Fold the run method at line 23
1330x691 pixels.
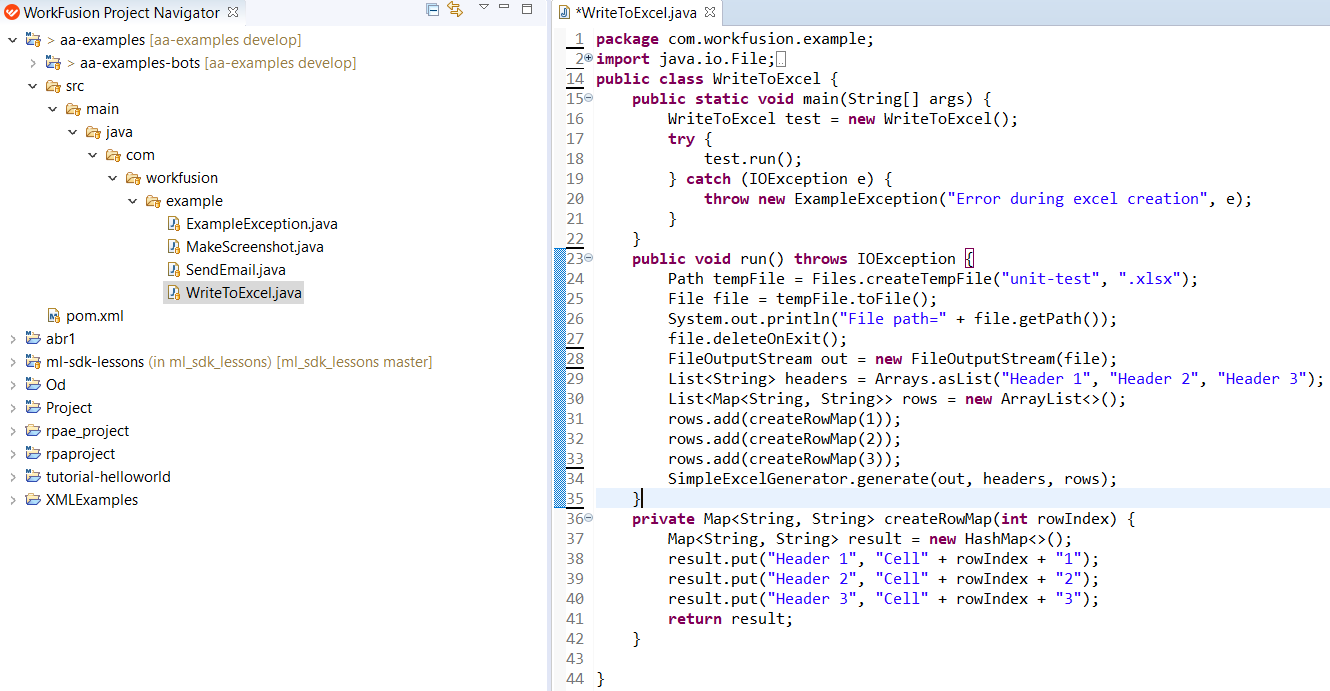tap(588, 258)
